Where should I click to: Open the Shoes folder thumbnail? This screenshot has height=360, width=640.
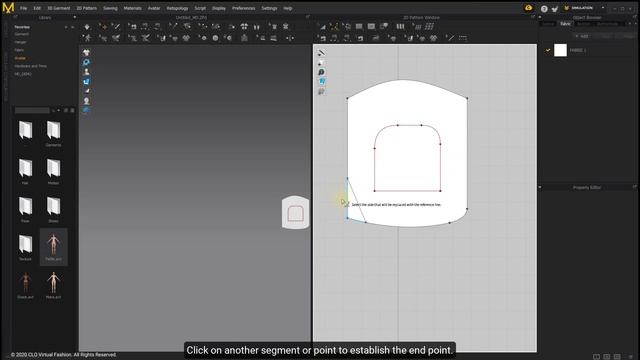point(53,209)
